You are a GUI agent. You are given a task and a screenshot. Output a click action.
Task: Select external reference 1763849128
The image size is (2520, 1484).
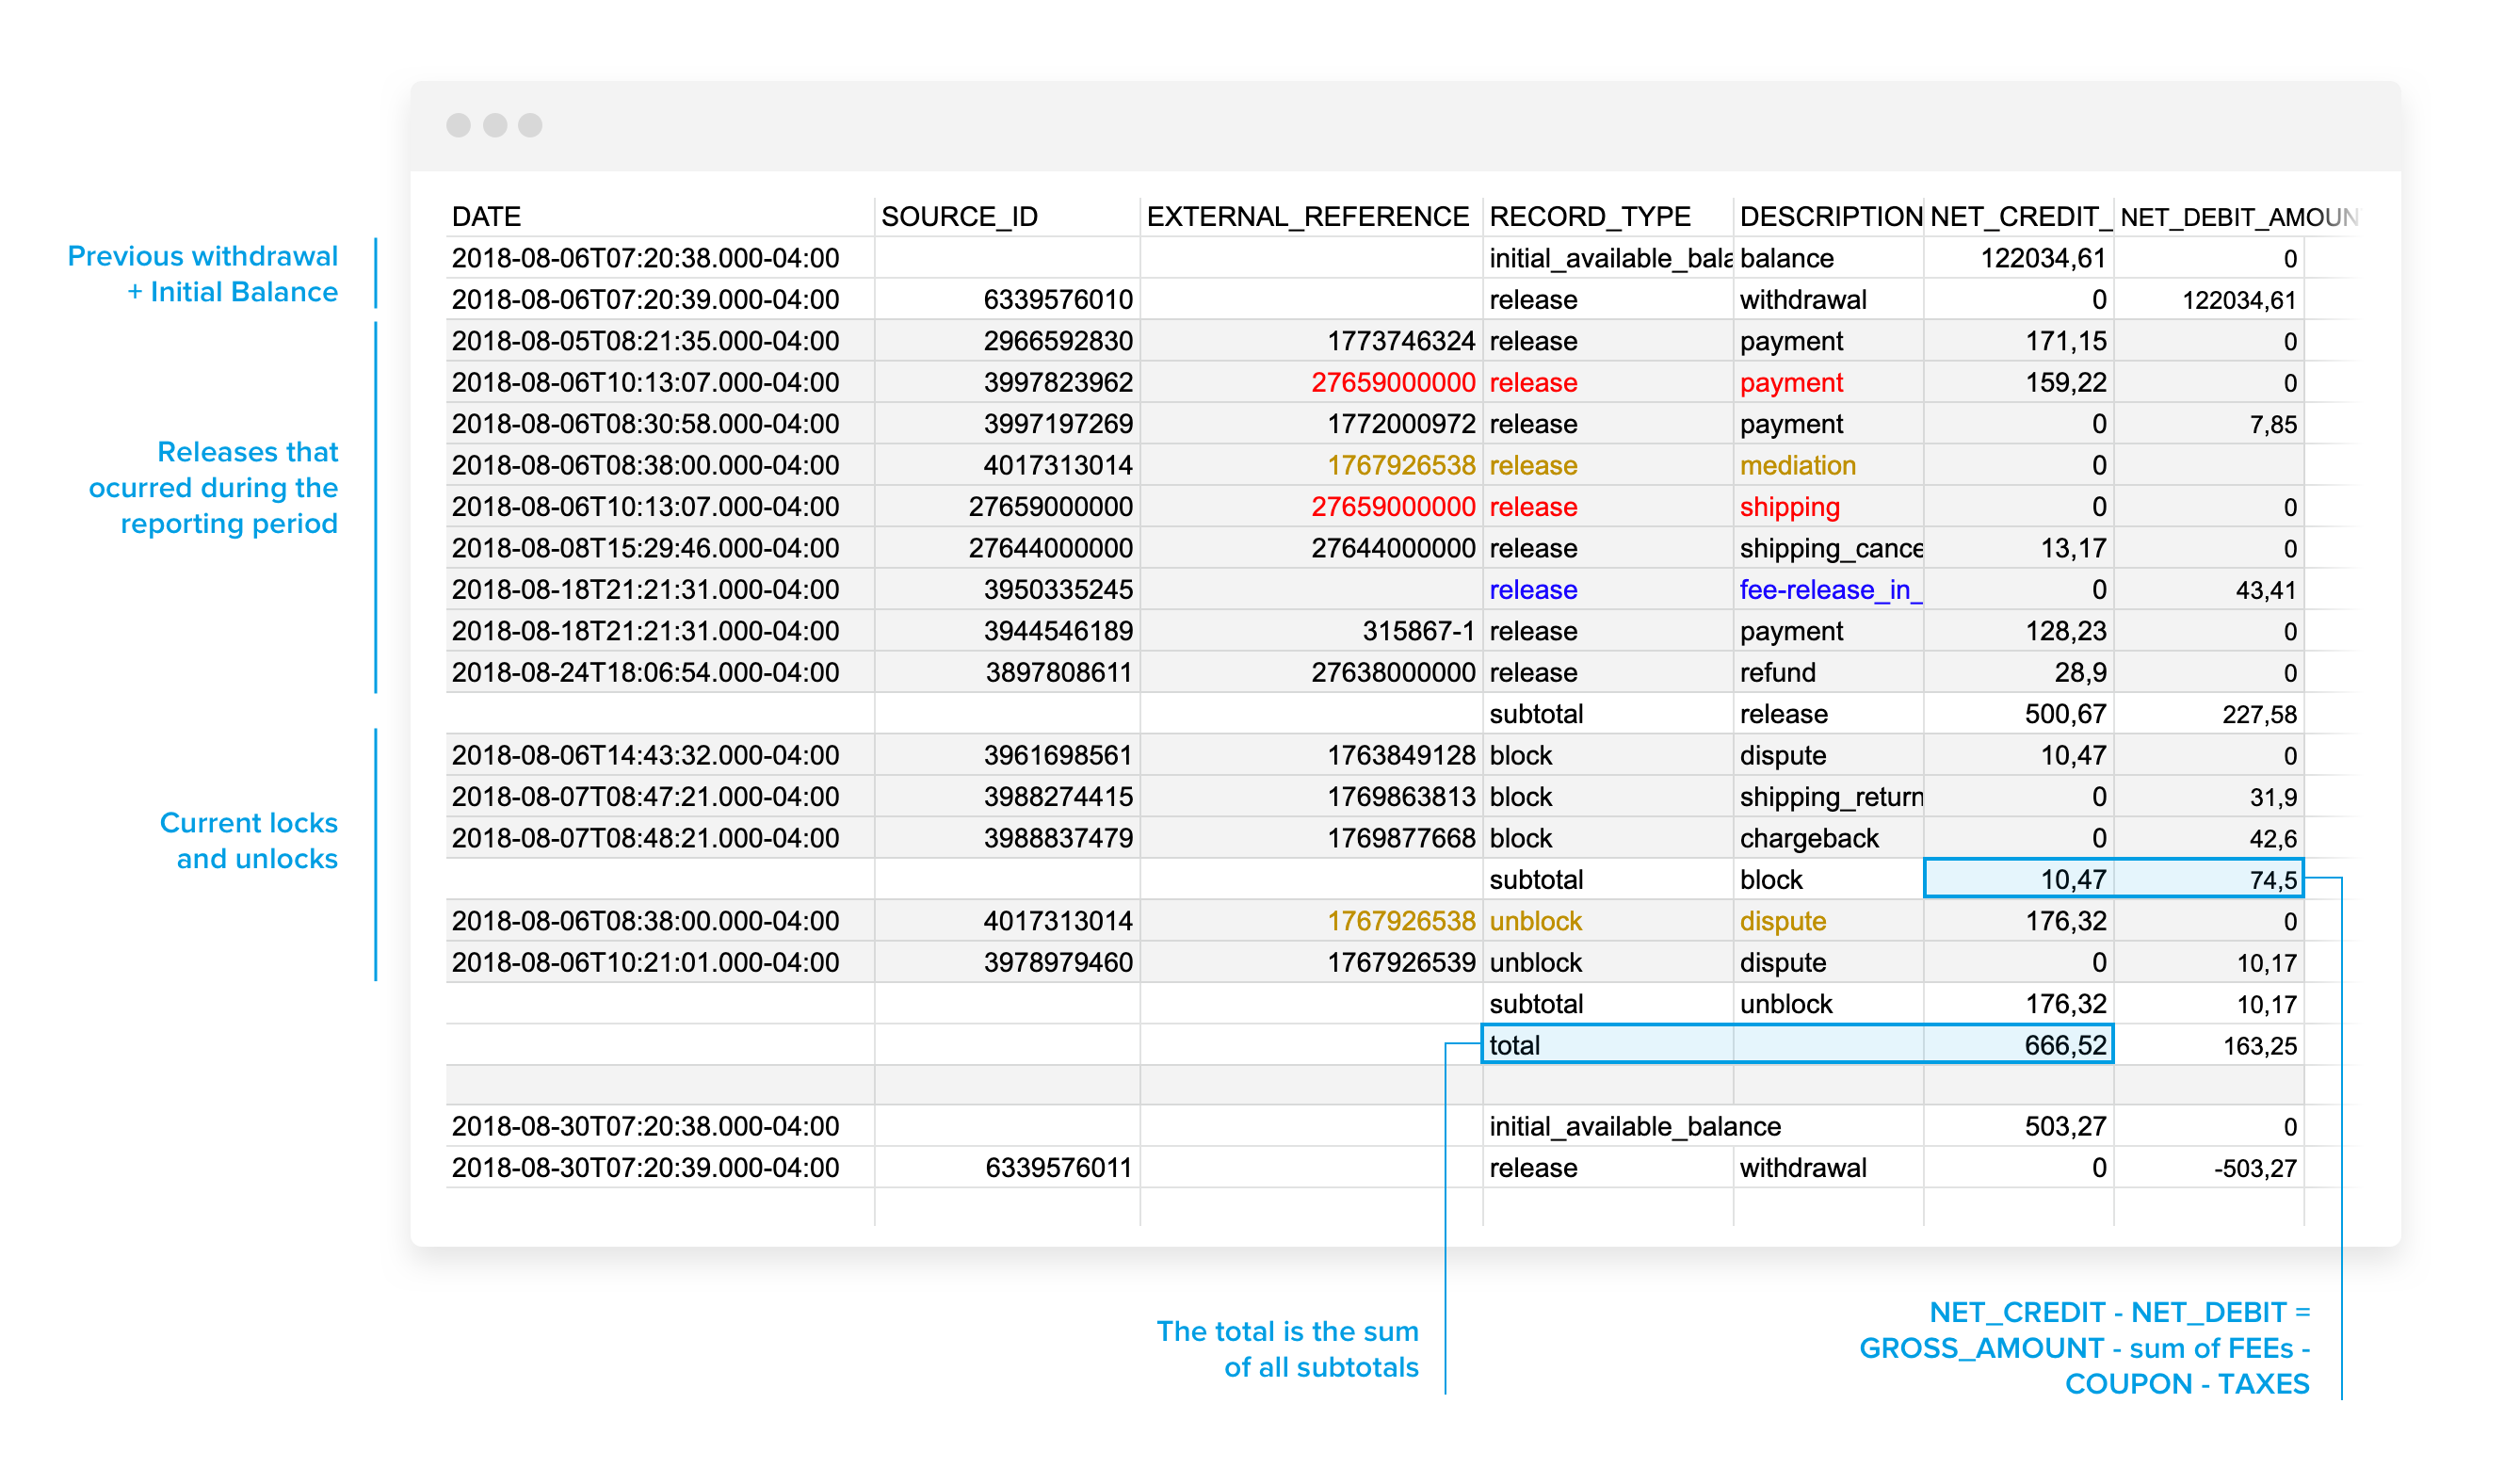pyautogui.click(x=1400, y=756)
